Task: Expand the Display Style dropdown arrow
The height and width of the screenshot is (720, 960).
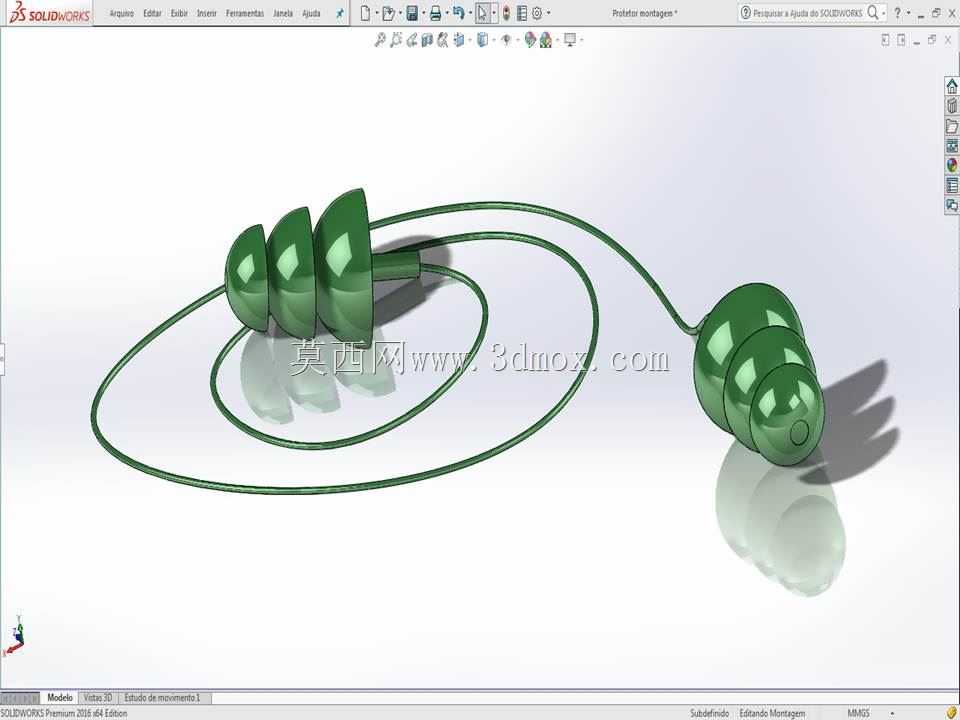Action: 493,40
